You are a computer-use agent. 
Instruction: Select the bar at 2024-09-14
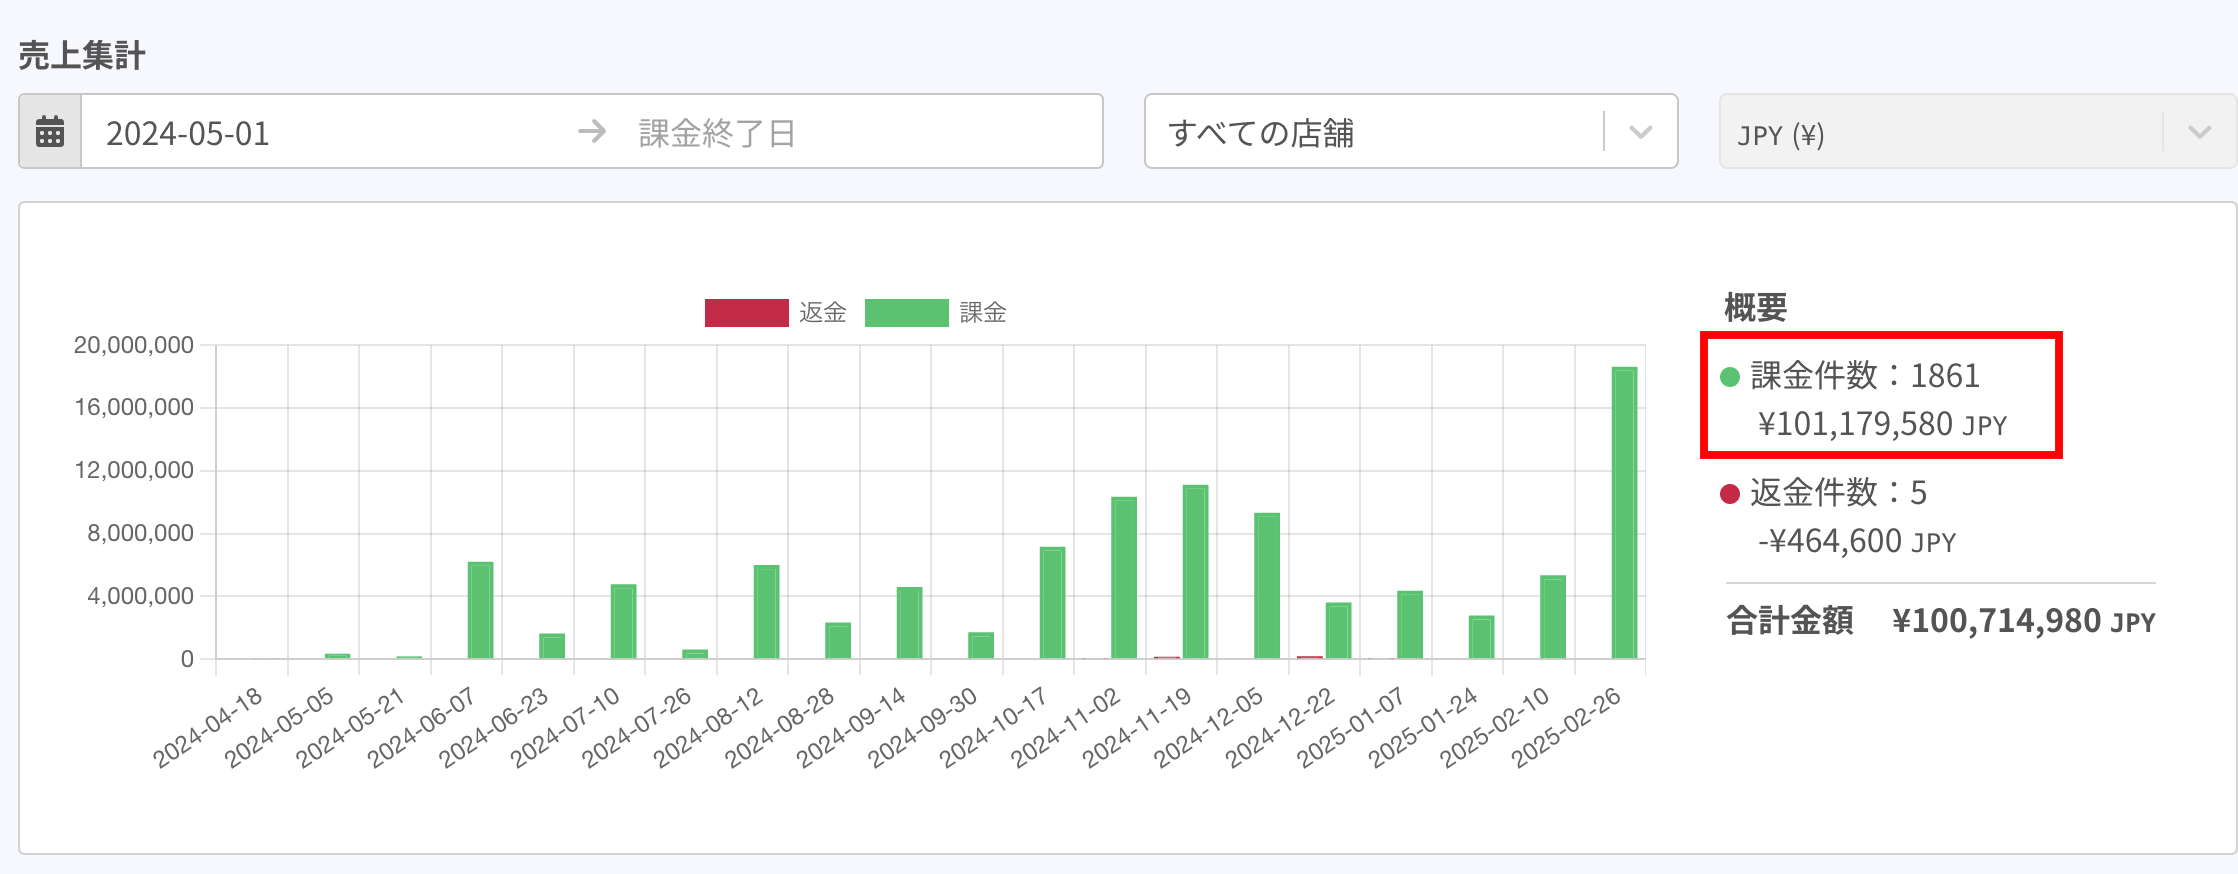tap(909, 623)
